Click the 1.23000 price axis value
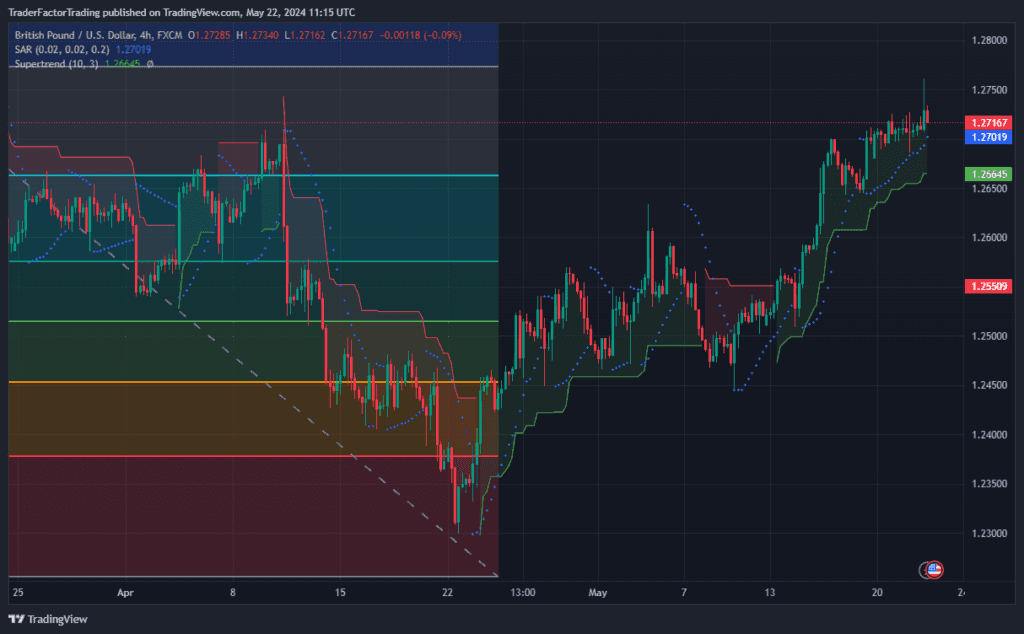This screenshot has width=1024, height=634. coord(989,533)
